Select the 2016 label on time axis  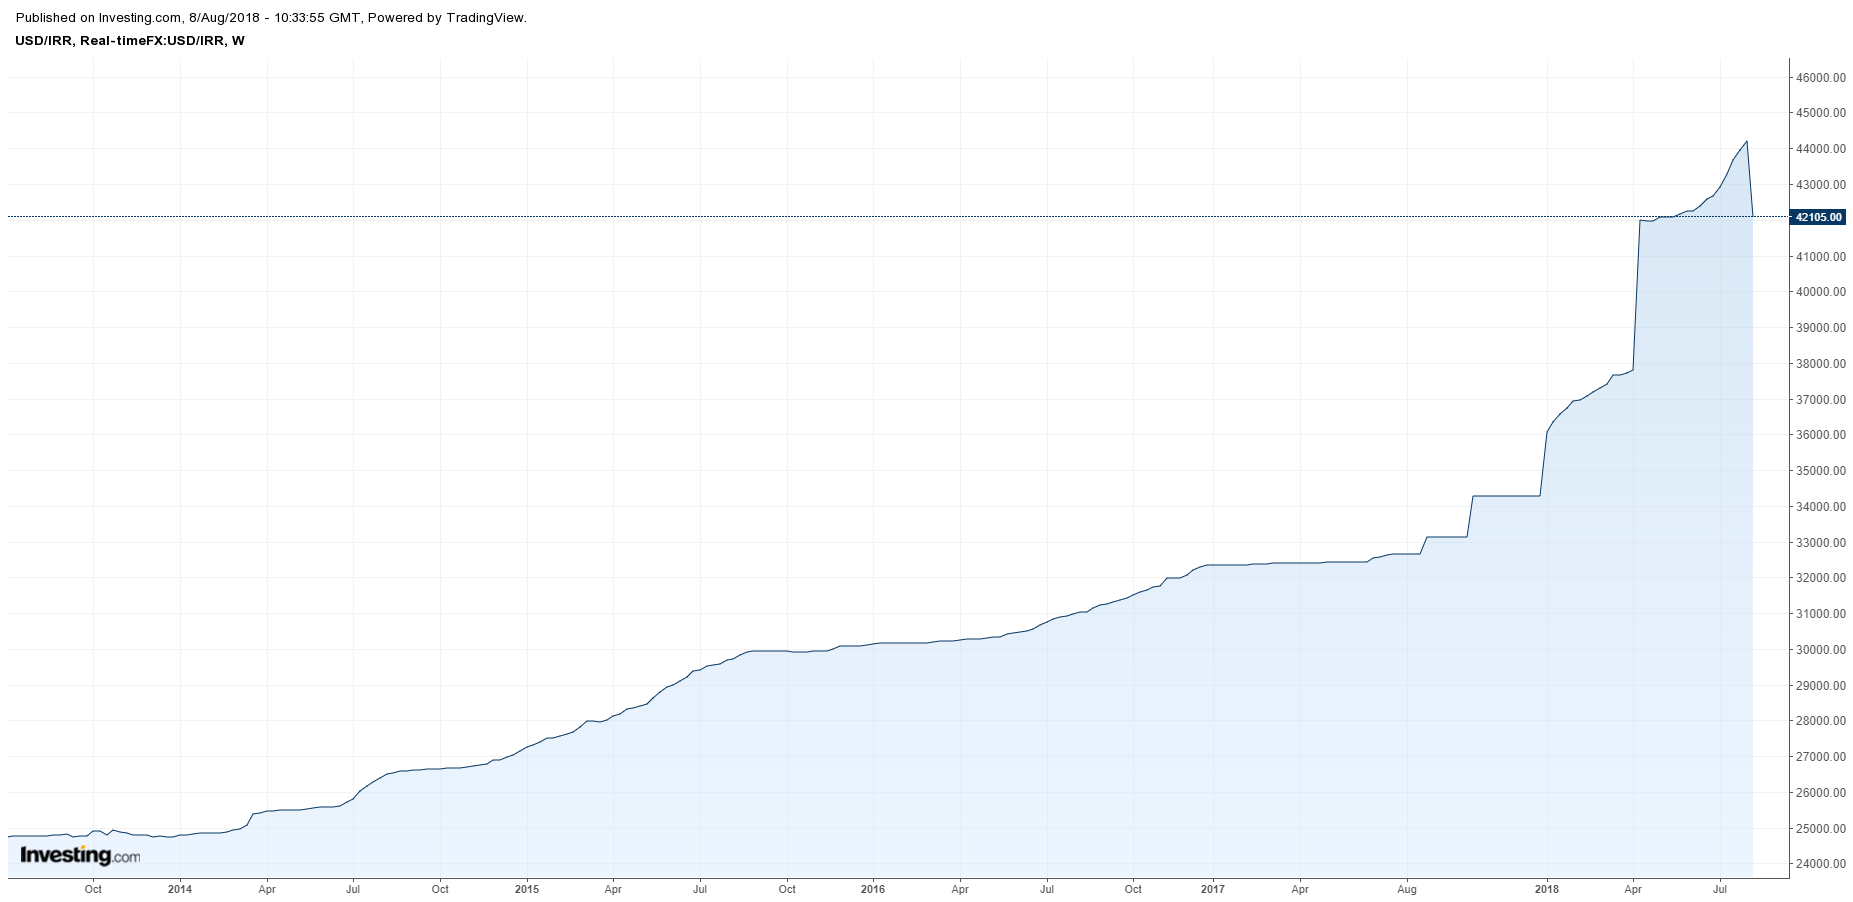tap(873, 889)
